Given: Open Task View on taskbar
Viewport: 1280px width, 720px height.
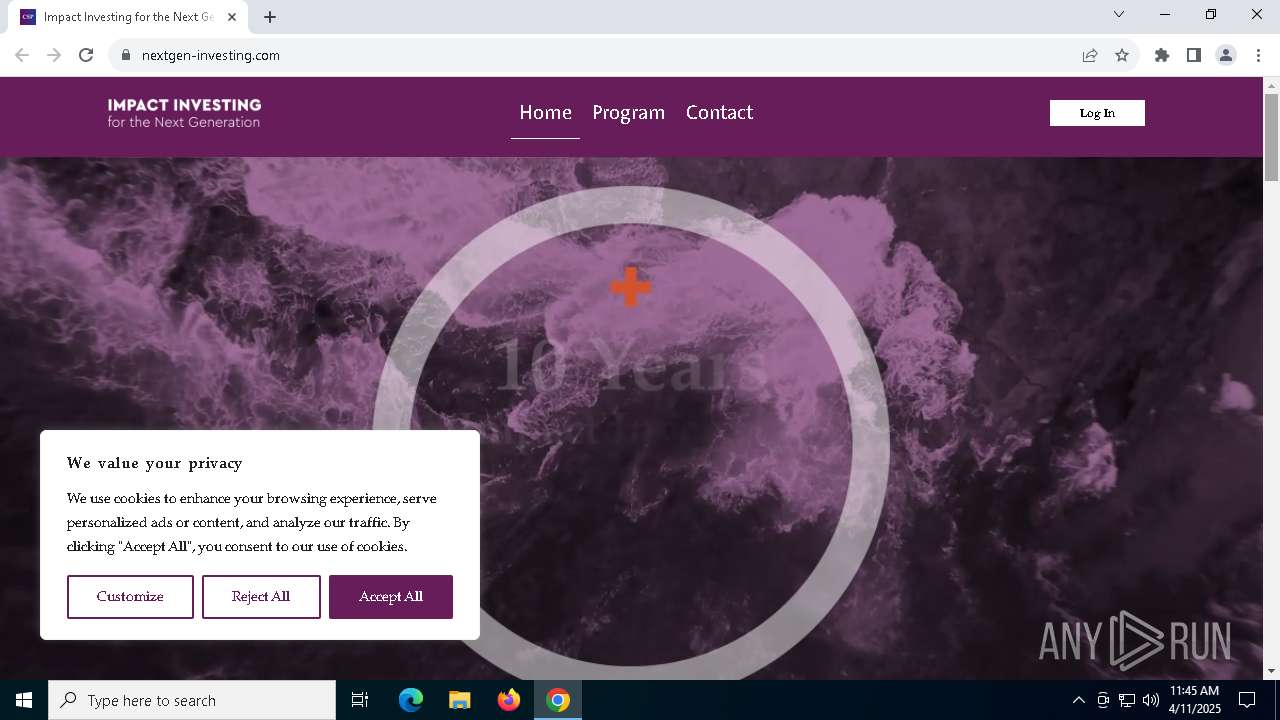Looking at the screenshot, I should (360, 700).
